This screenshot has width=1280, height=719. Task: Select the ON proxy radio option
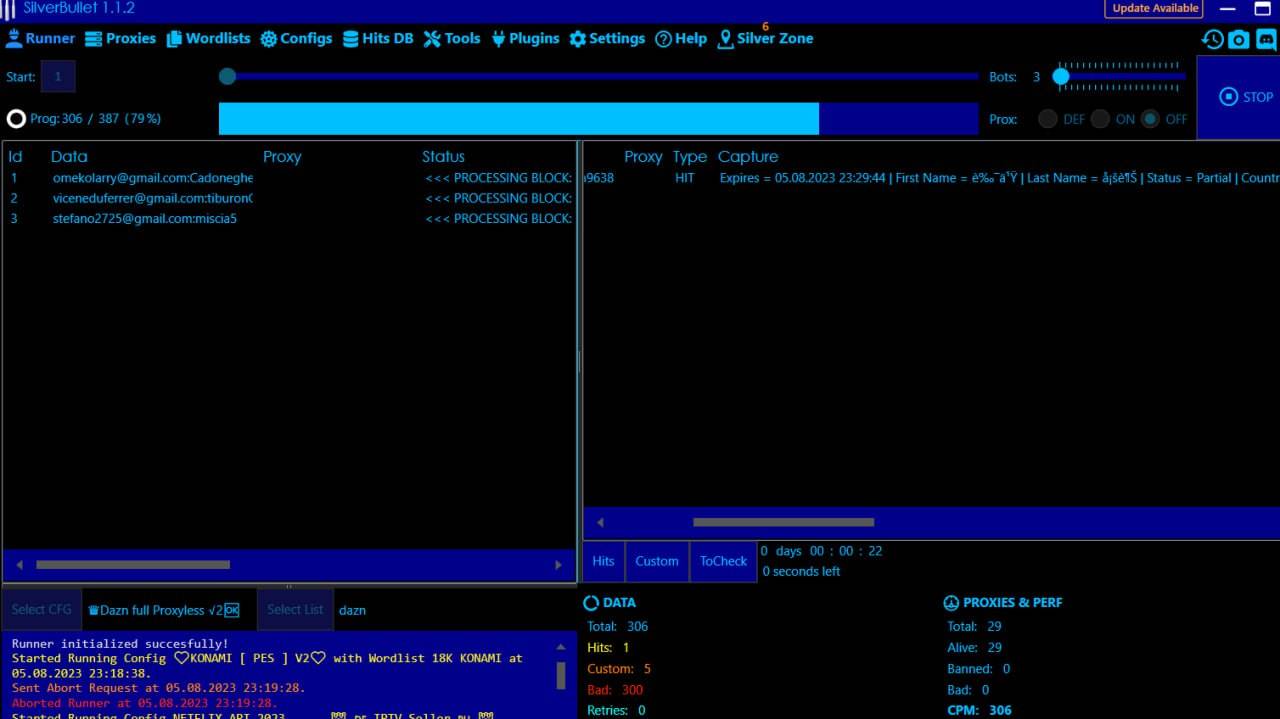pos(1100,119)
